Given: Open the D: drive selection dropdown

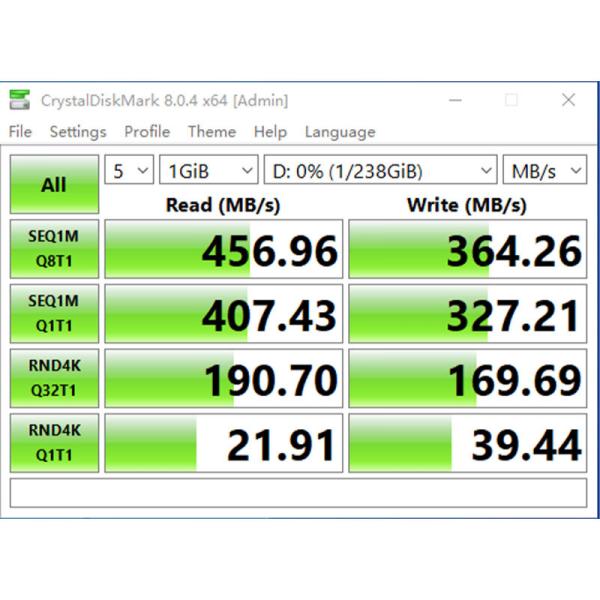Looking at the screenshot, I should pos(381,171).
